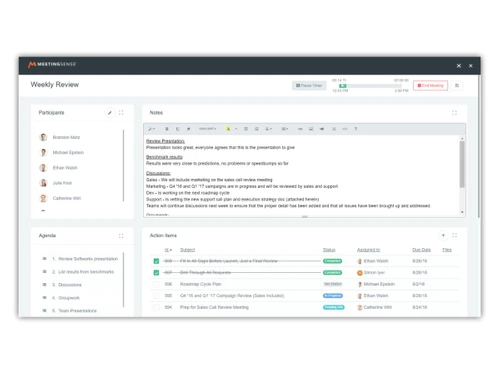The height and width of the screenshot is (375, 500).
Task: Check the Roadmap Cycle Plan checkbox
Action: click(156, 284)
